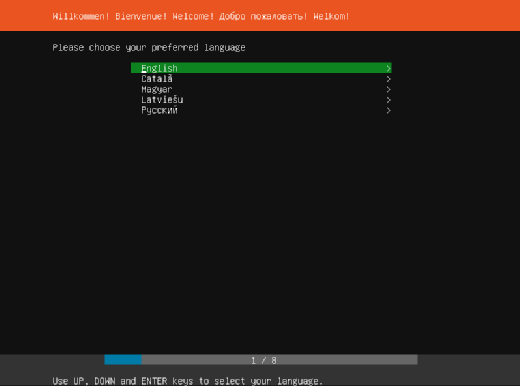Click the 'Please choose your preferred language' heading
The image size is (520, 386).
click(x=149, y=48)
